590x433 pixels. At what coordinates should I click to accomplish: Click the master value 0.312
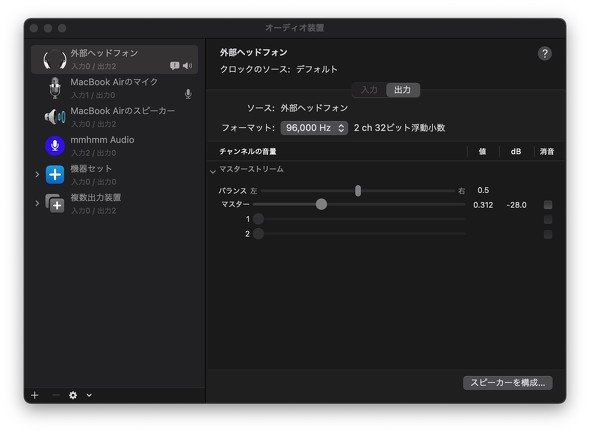point(483,205)
